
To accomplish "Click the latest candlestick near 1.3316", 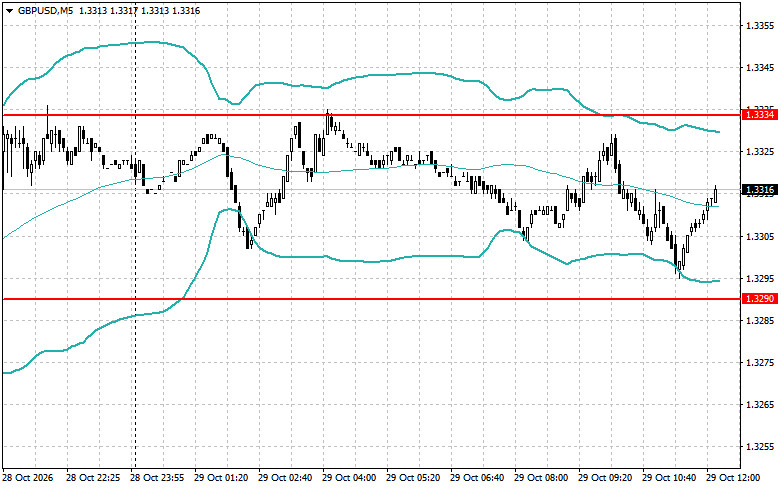I will click(716, 194).
